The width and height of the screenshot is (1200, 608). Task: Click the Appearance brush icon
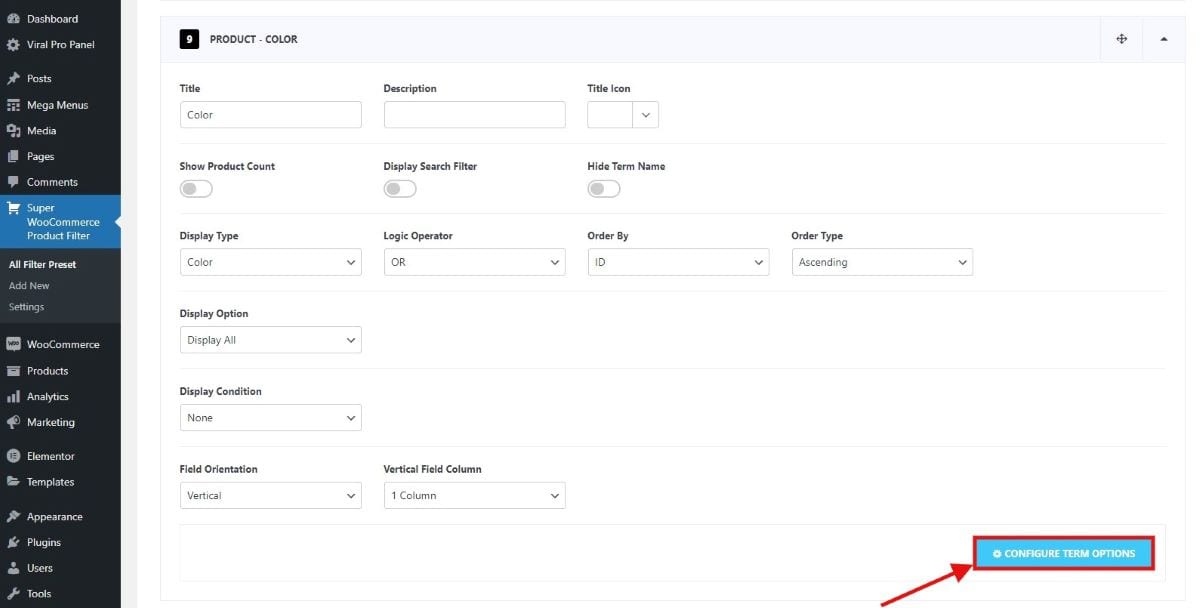coord(13,517)
